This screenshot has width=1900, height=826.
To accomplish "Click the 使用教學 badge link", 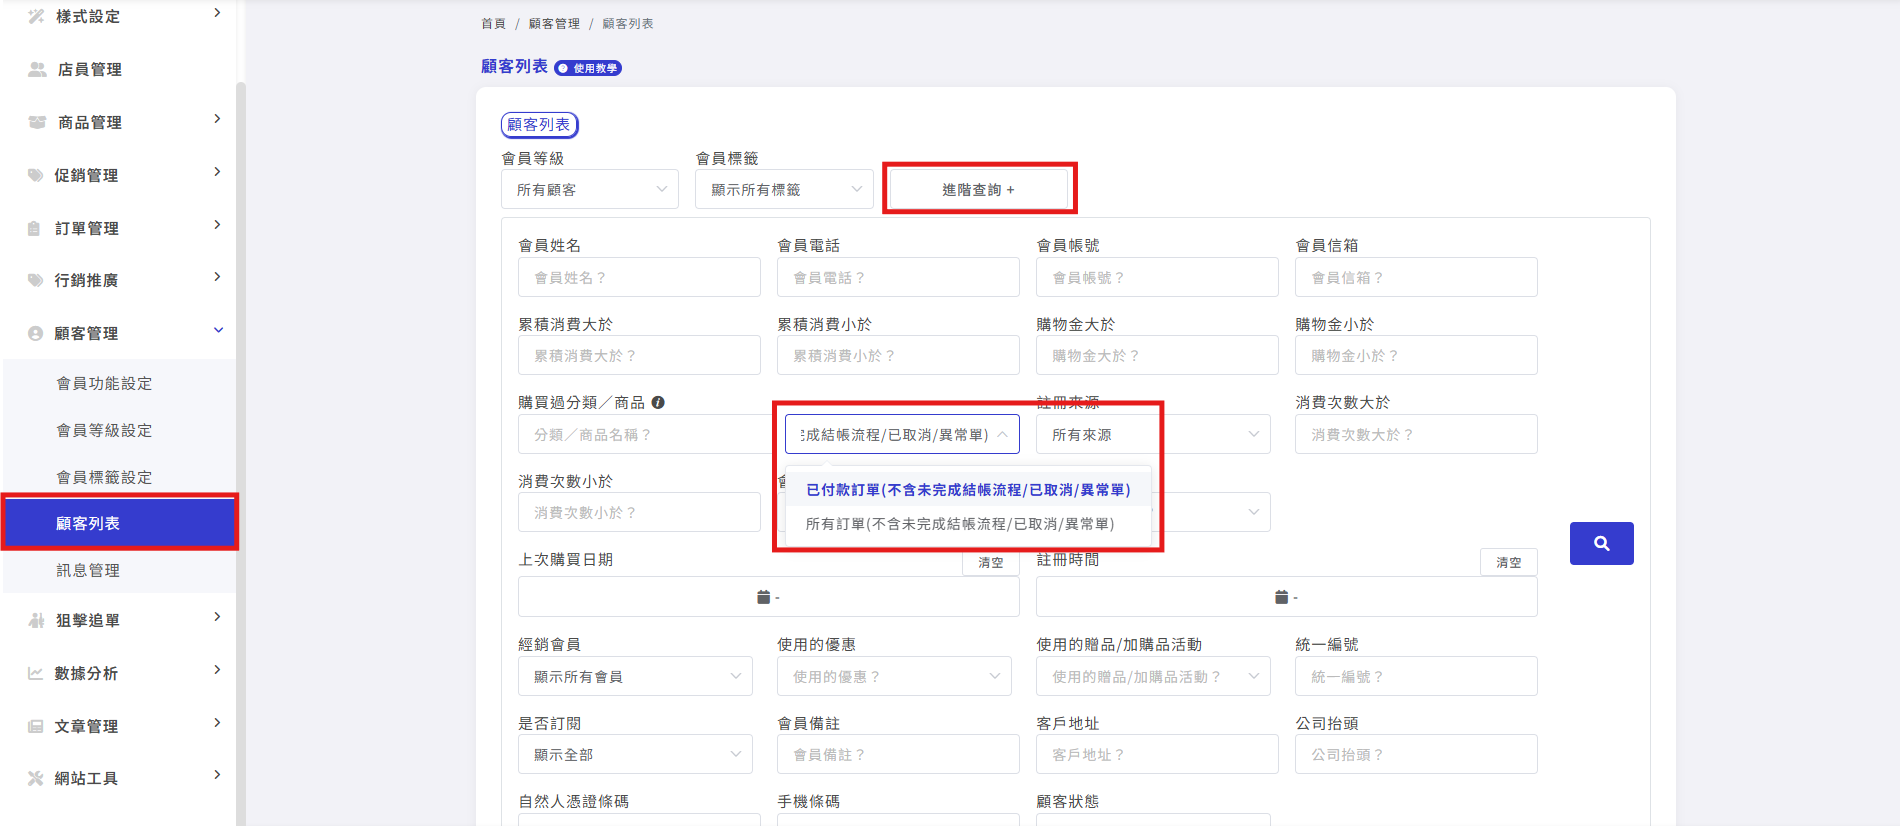I will tap(588, 68).
